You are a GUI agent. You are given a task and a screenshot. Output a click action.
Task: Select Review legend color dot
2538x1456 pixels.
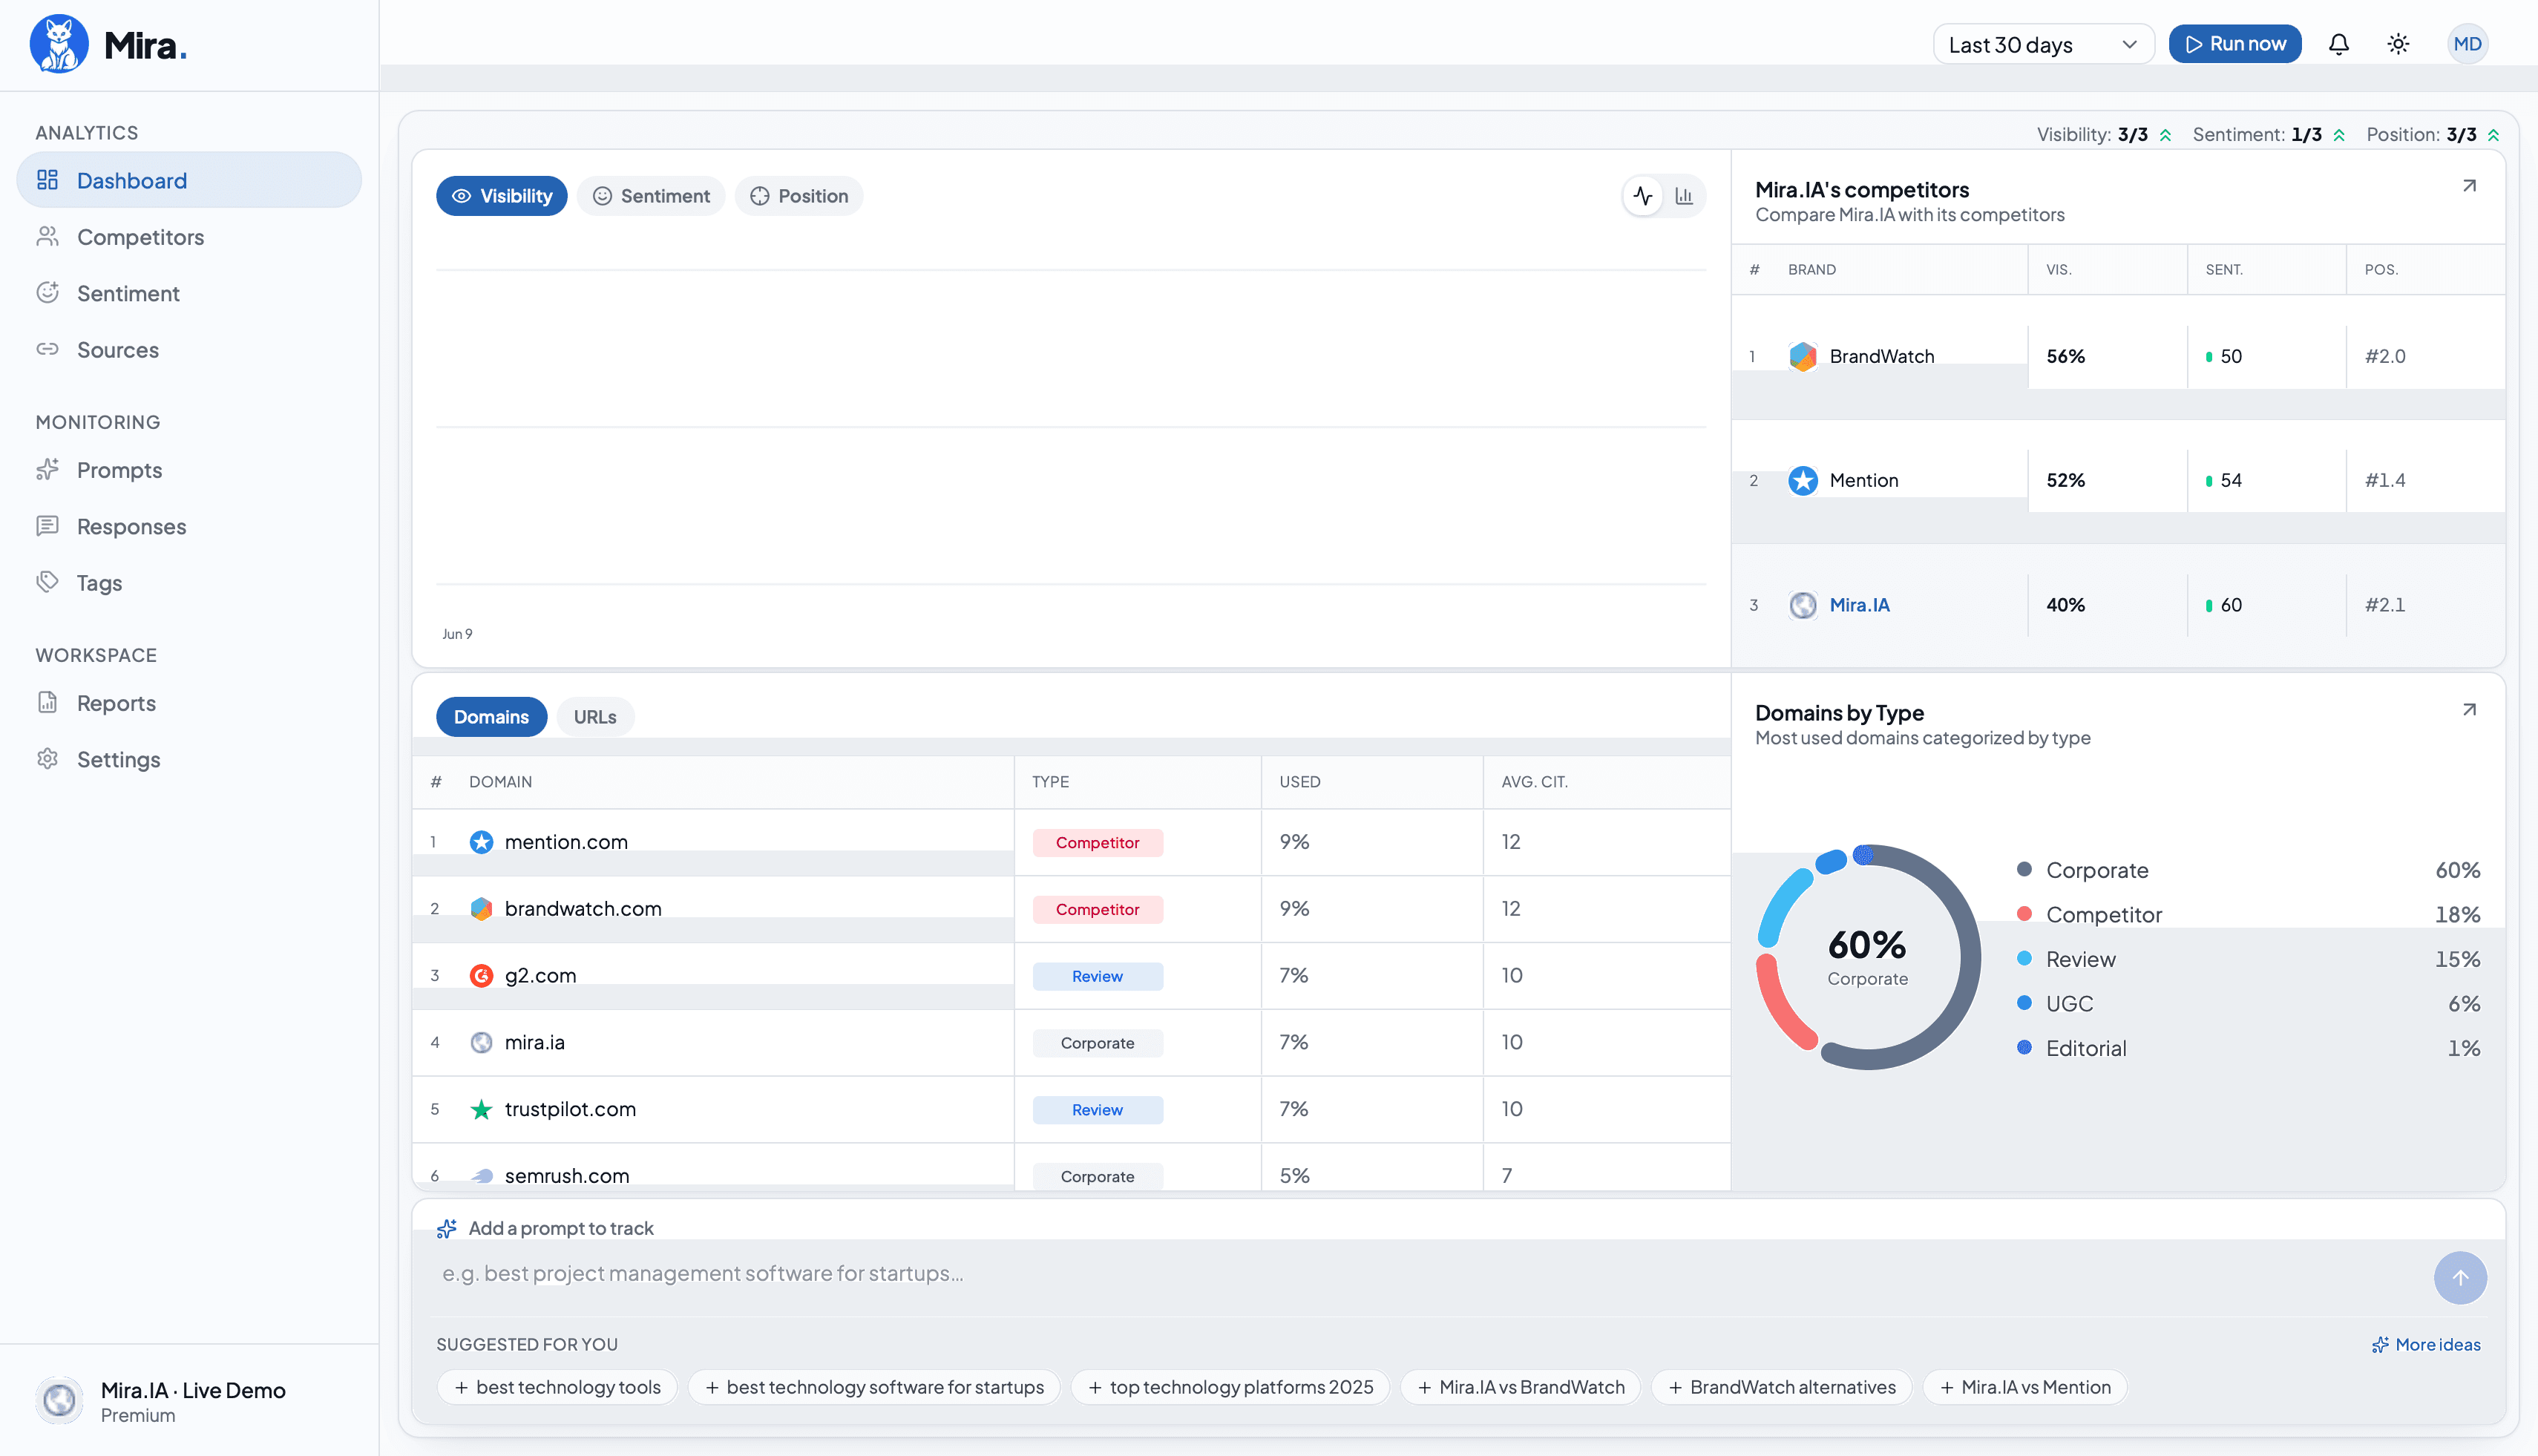coord(2024,958)
